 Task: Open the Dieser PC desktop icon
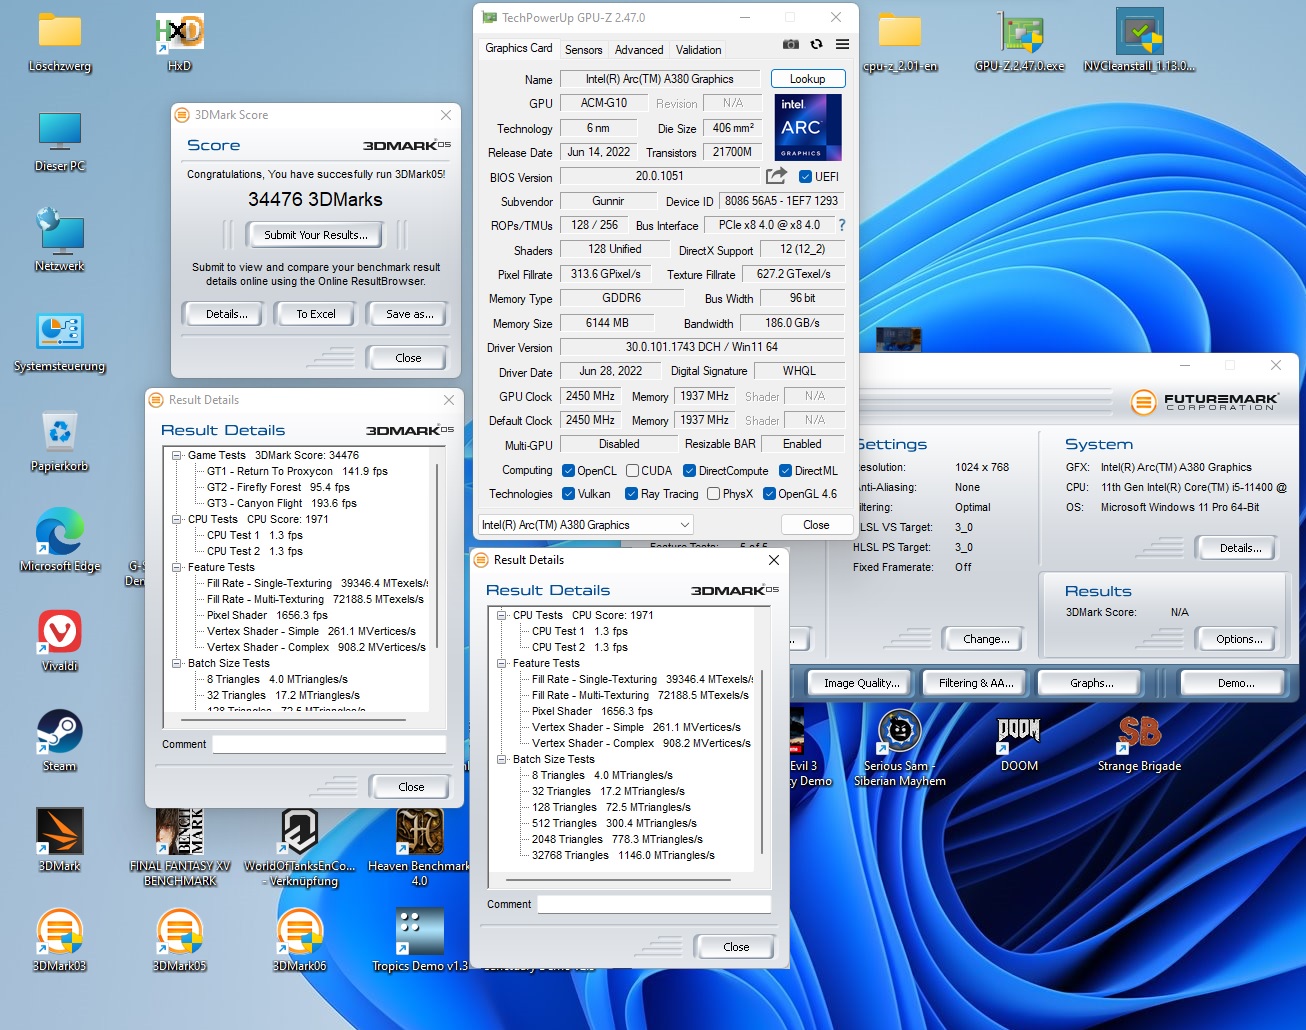click(x=60, y=141)
